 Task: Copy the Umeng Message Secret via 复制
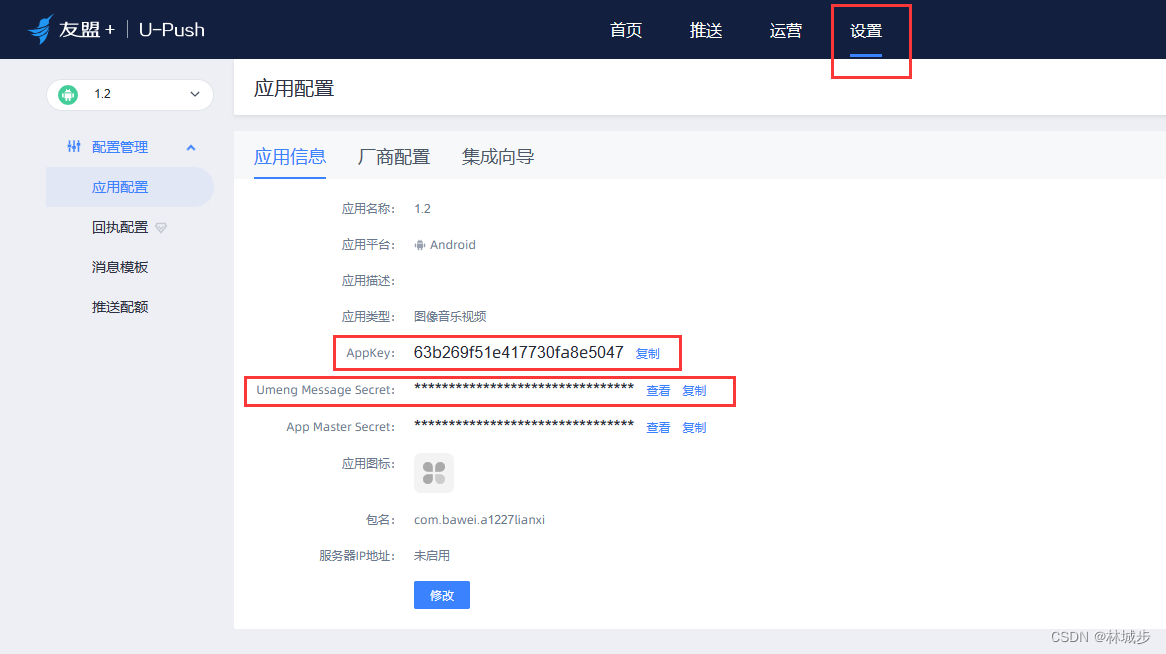tap(695, 391)
